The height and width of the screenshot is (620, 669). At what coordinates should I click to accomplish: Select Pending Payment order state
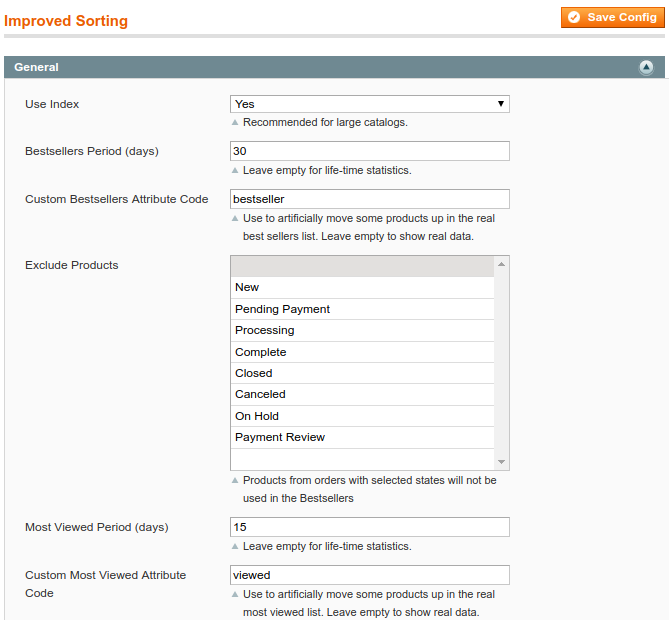click(362, 309)
